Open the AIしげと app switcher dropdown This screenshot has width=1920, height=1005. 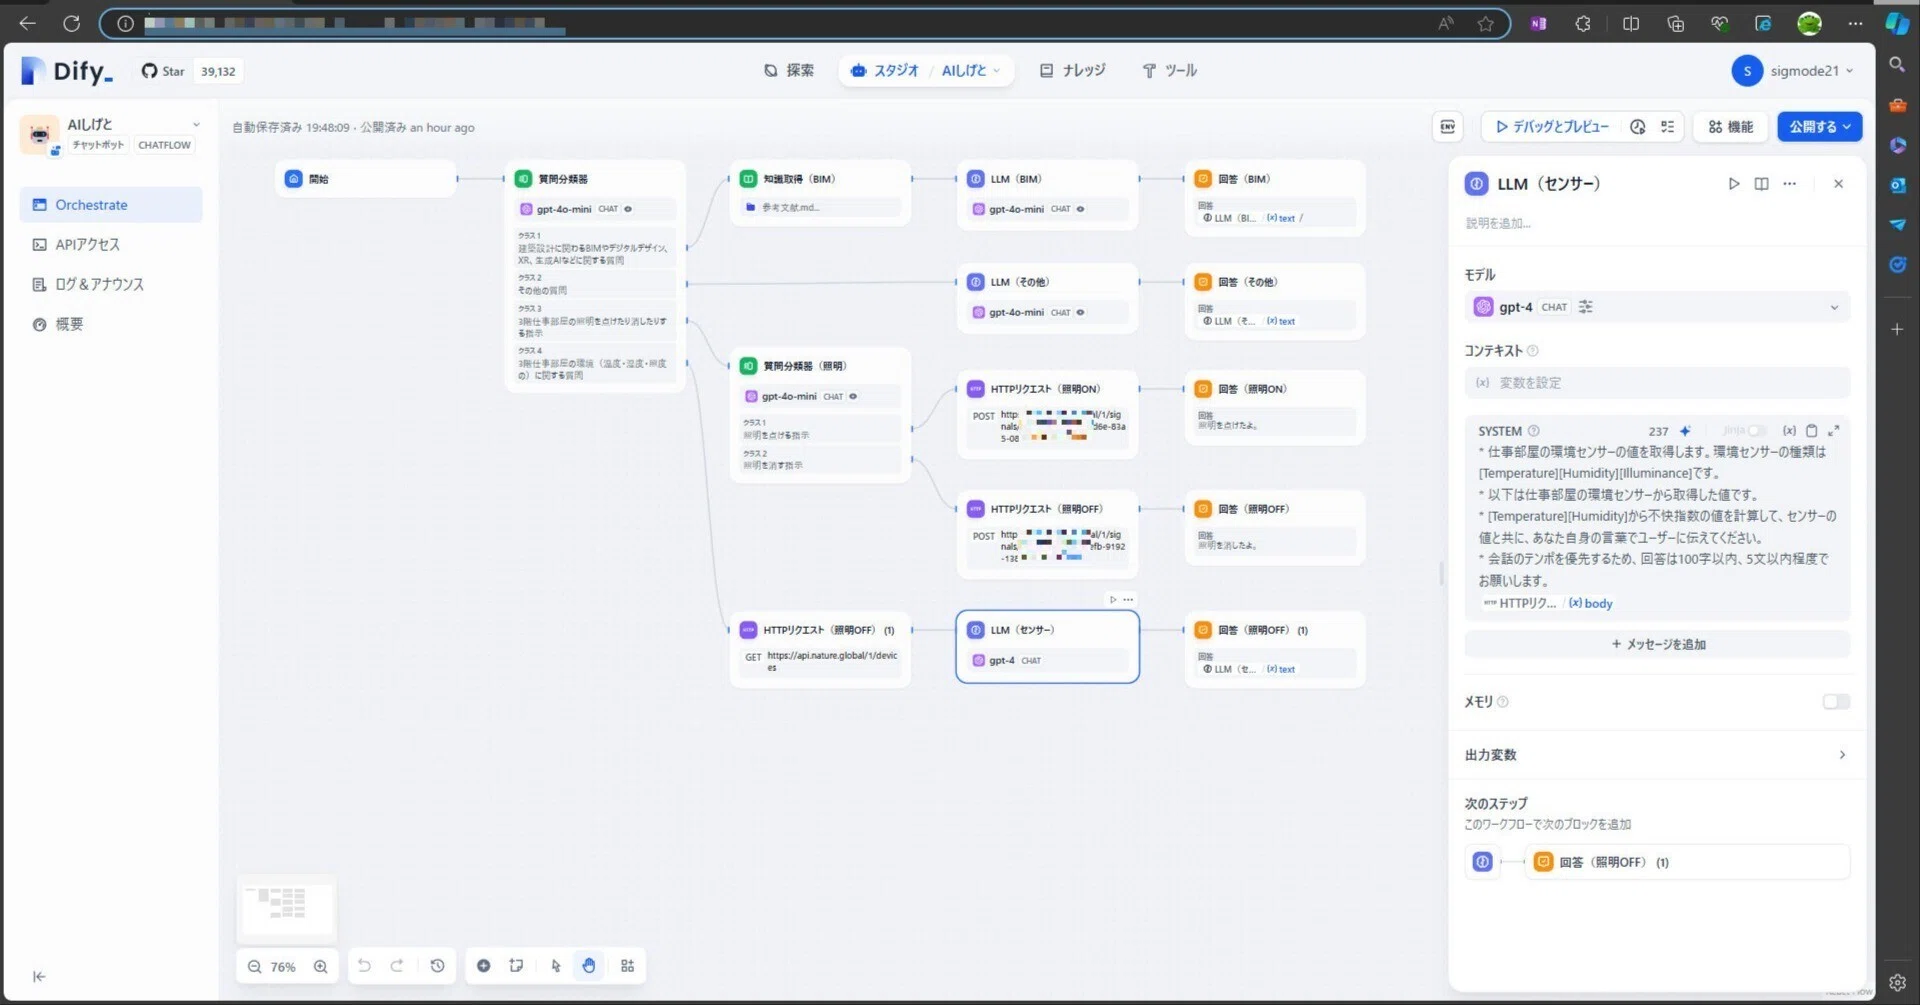coord(970,70)
